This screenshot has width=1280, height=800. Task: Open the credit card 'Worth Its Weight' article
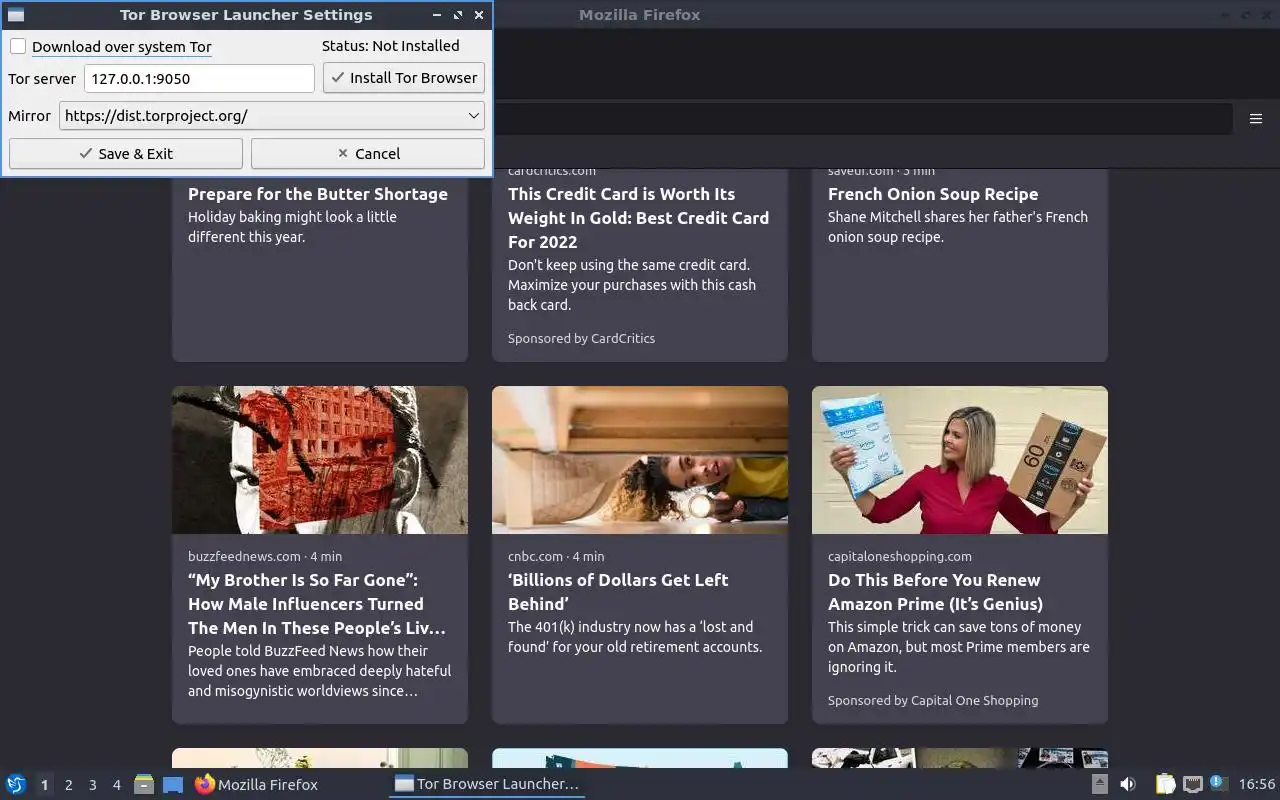pos(638,218)
